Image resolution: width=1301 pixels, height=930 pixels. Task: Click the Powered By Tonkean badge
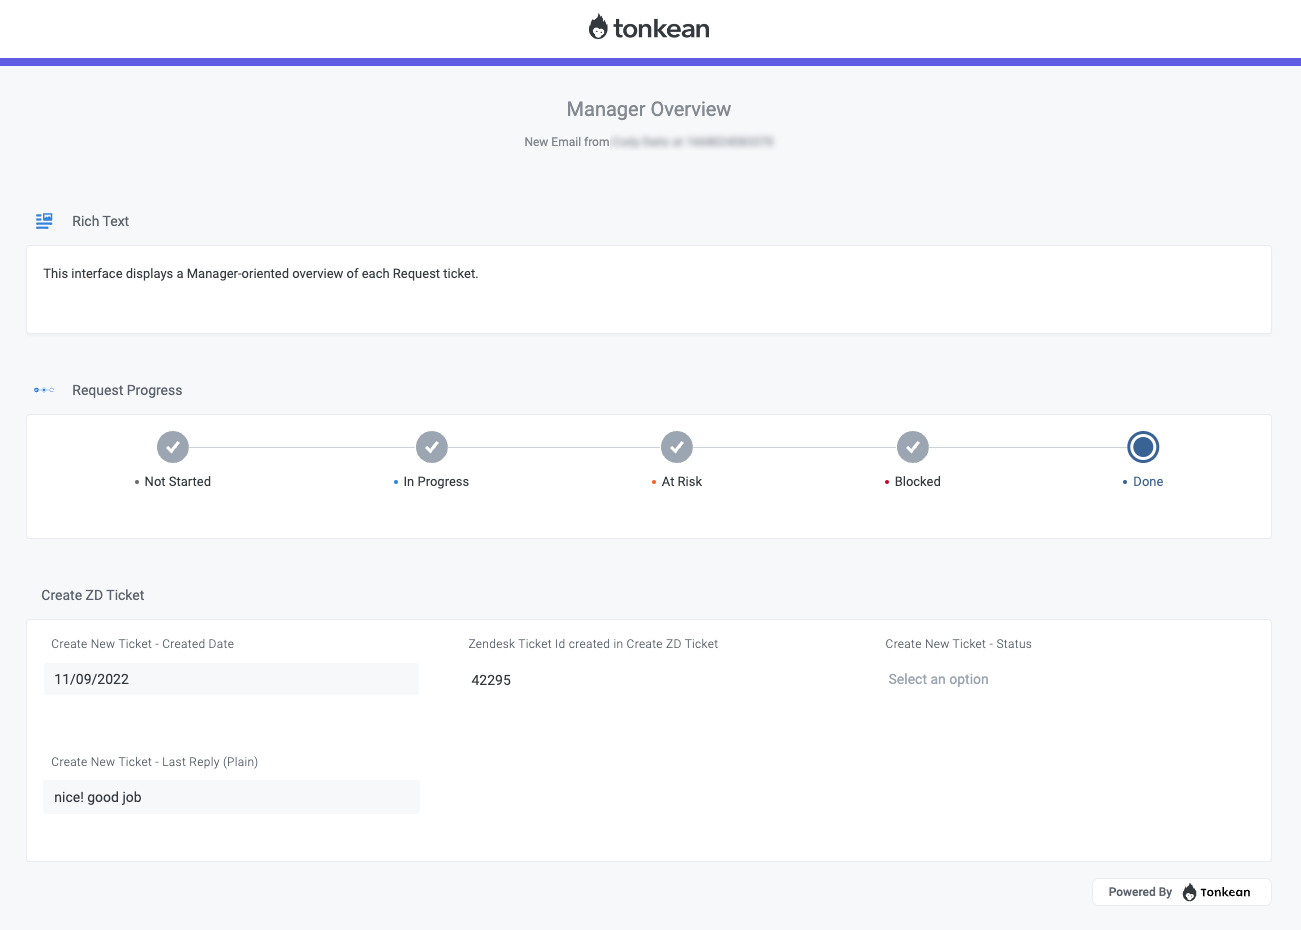pyautogui.click(x=1181, y=892)
